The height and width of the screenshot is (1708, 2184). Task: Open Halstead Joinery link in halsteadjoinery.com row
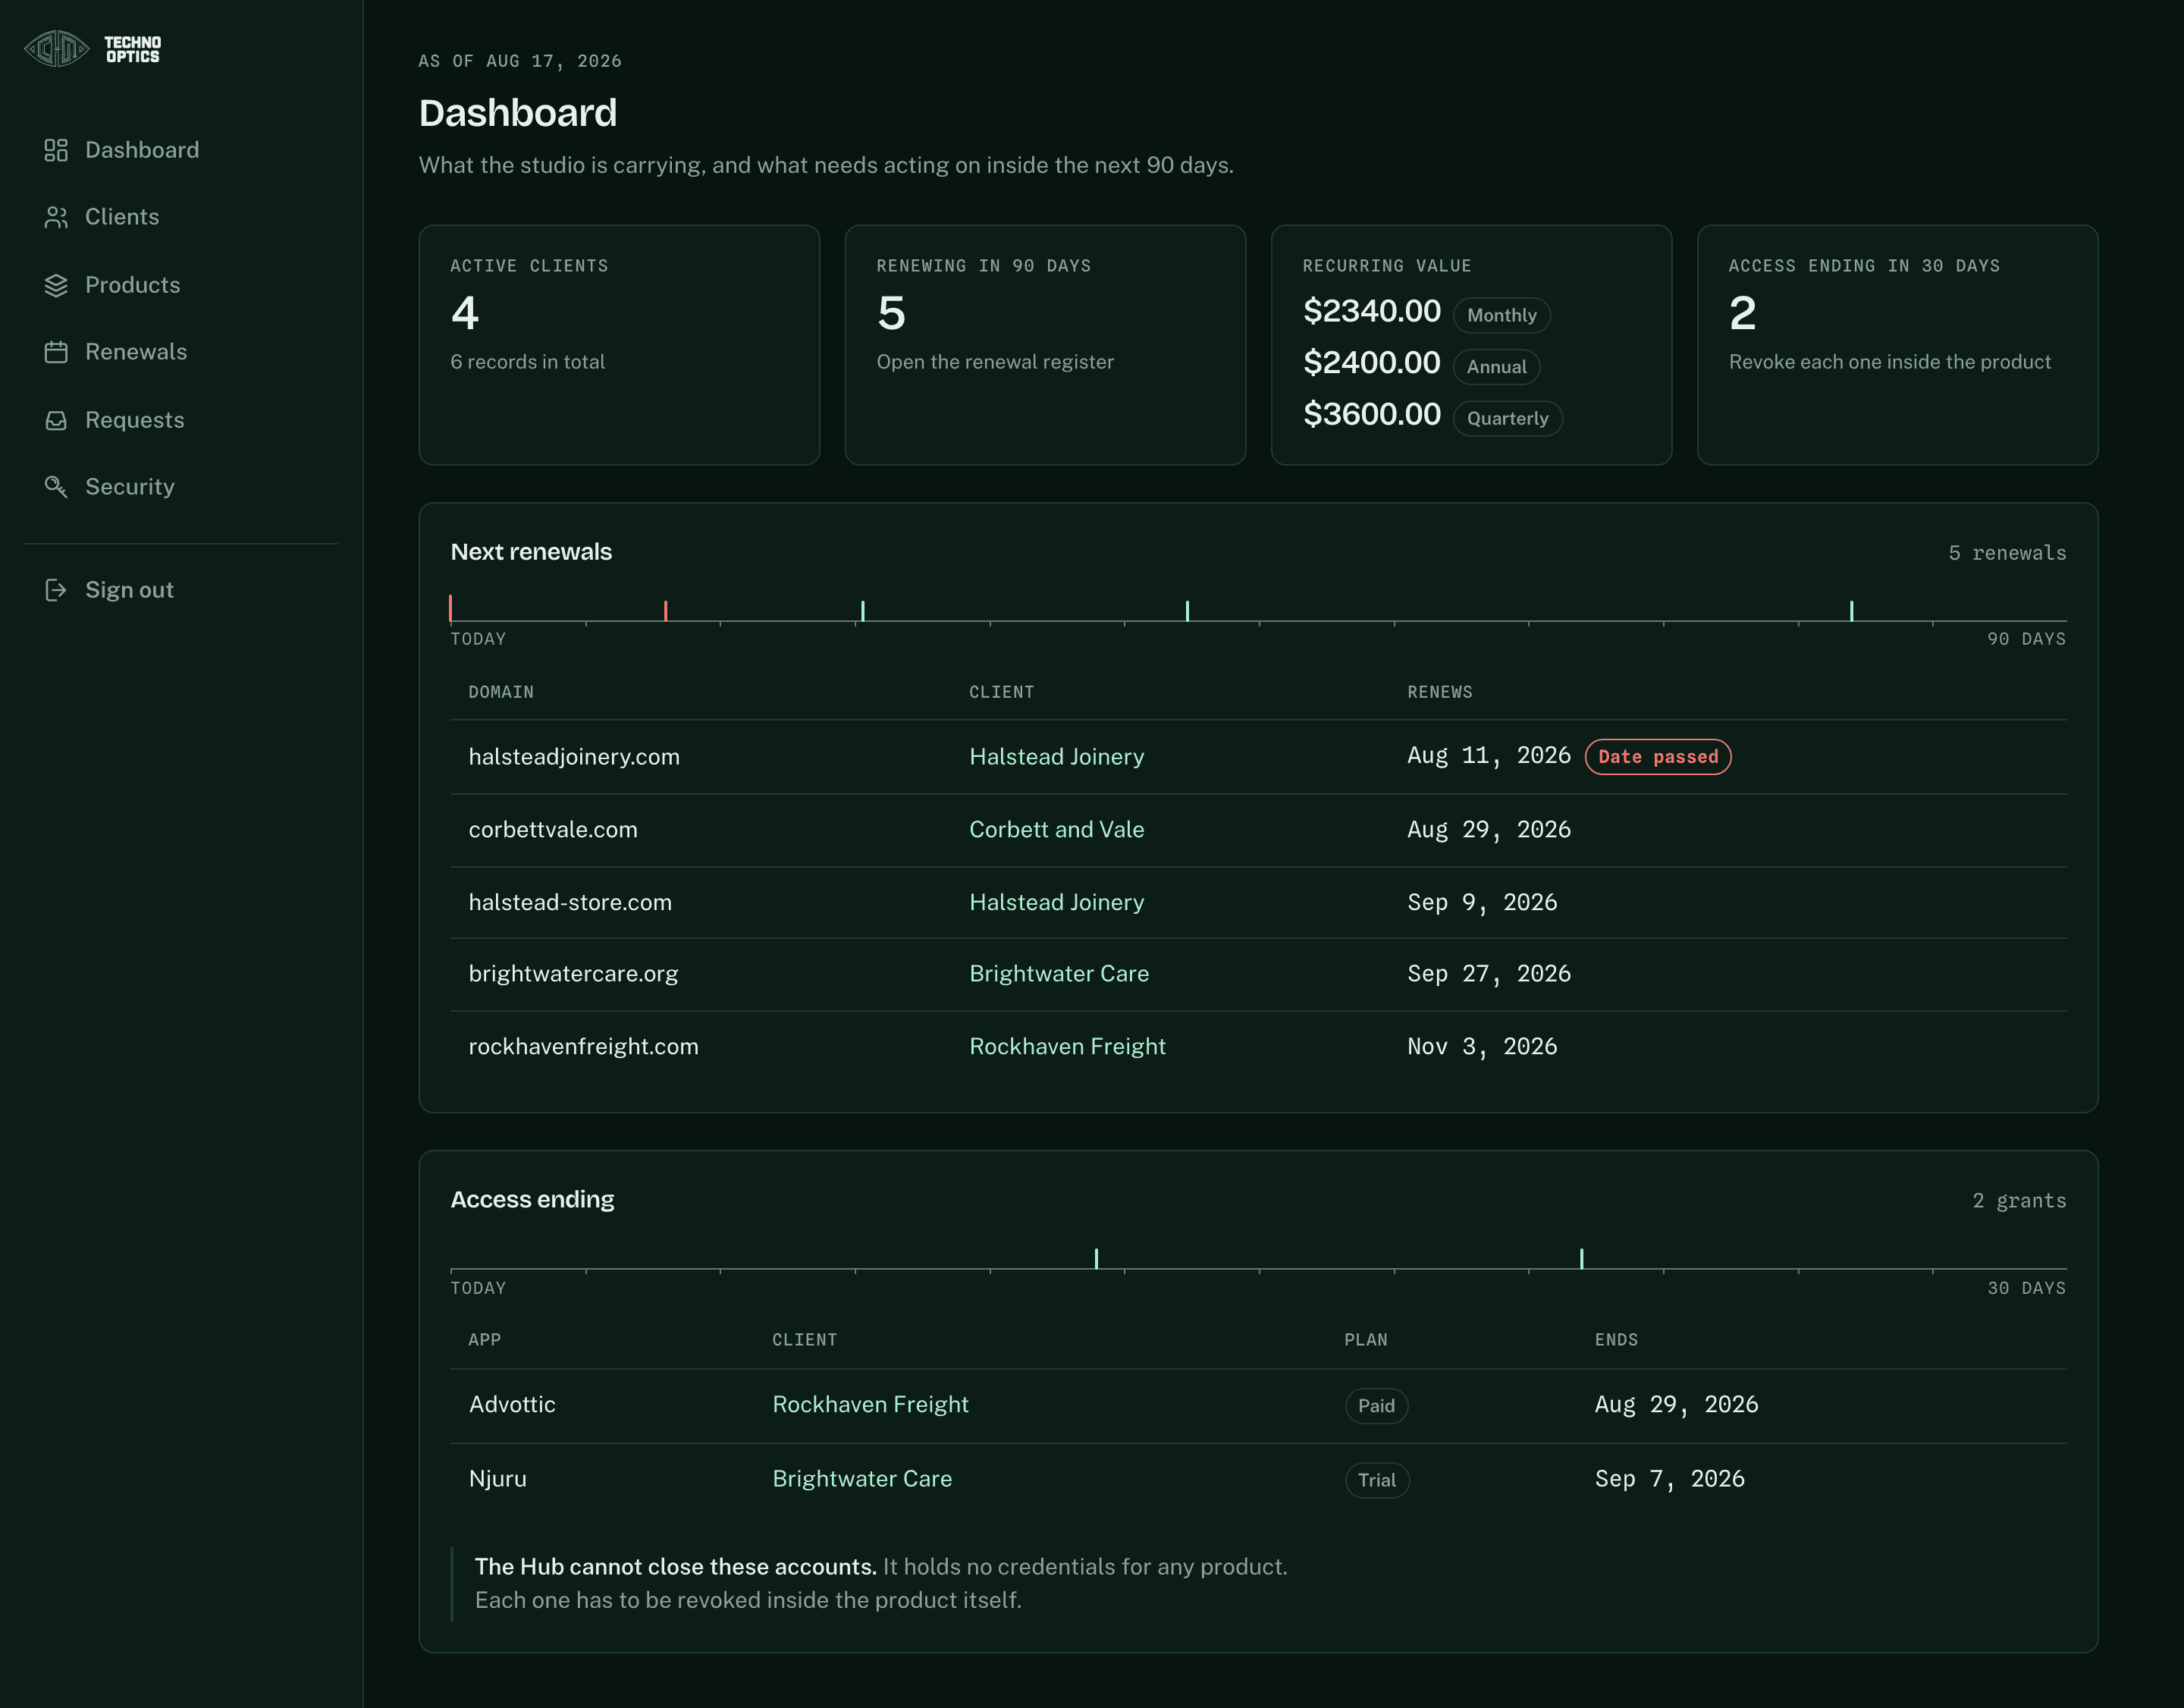tap(1056, 757)
